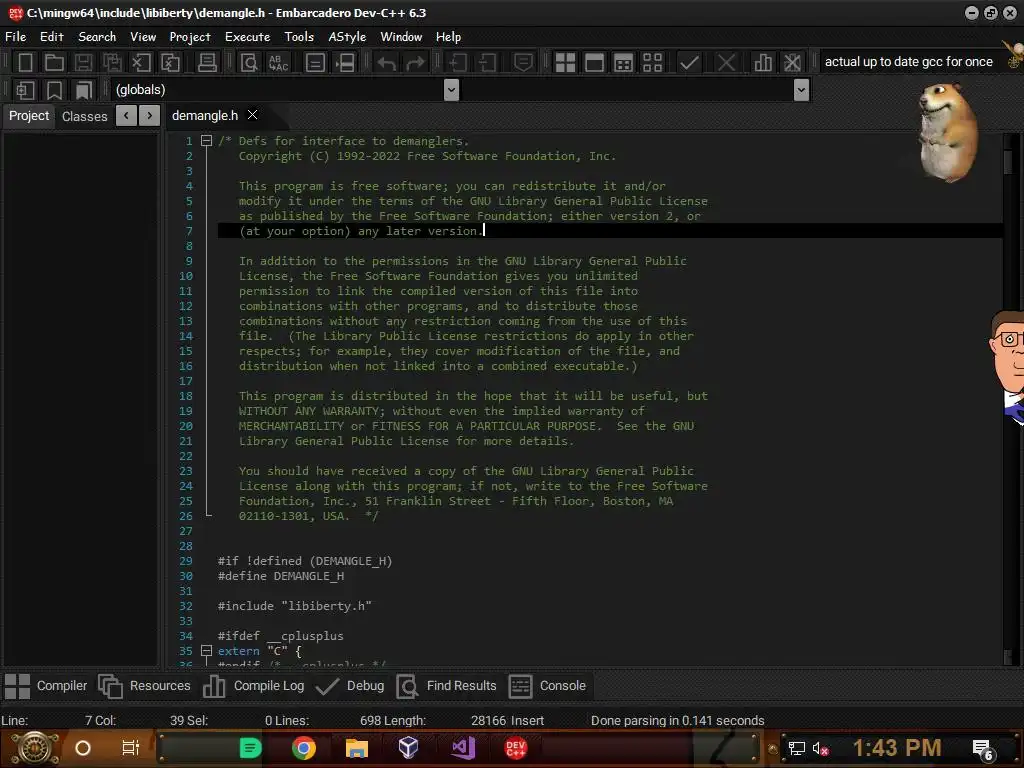The height and width of the screenshot is (768, 1024).
Task: Click the New file toolbar icon
Action: pos(25,63)
